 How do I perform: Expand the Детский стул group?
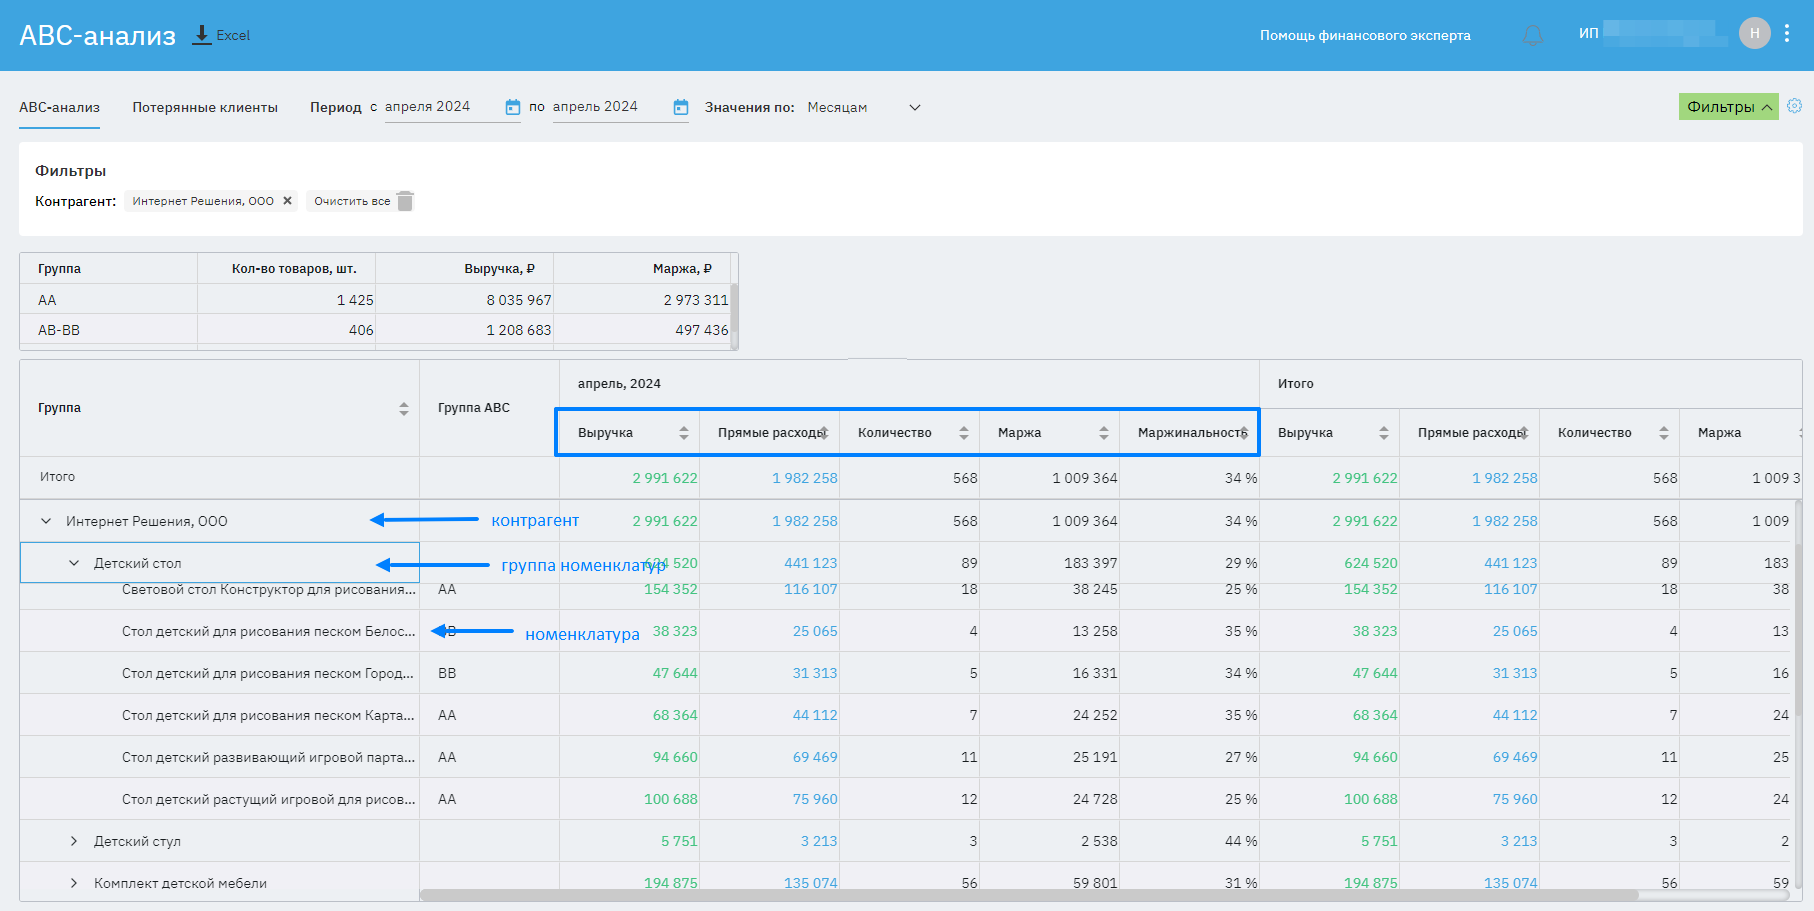click(x=74, y=841)
